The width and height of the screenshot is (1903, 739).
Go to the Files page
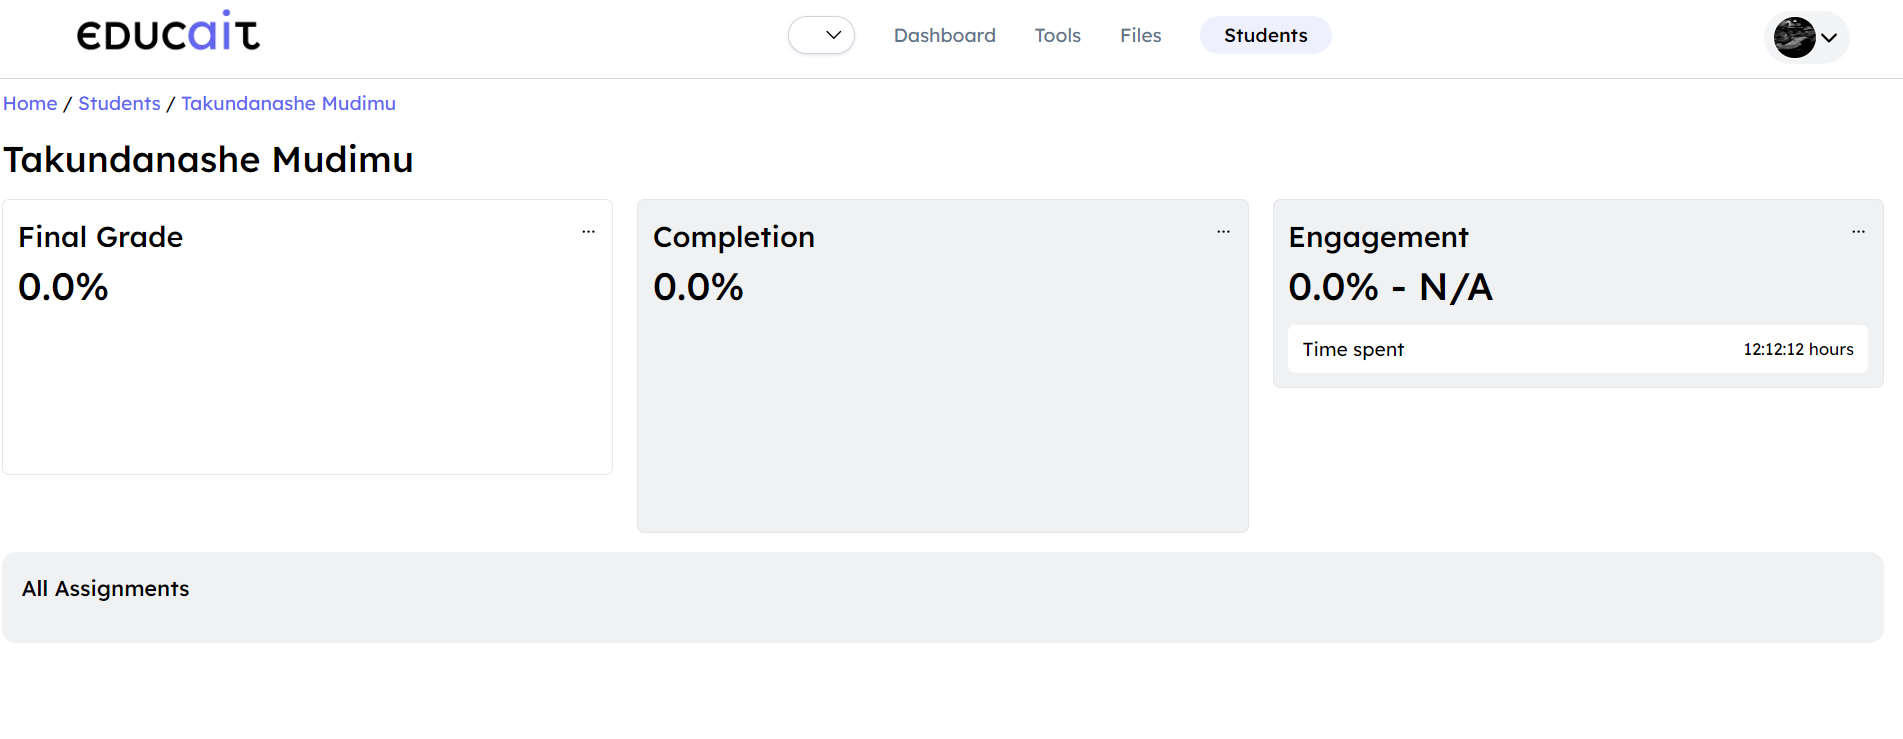tap(1140, 34)
